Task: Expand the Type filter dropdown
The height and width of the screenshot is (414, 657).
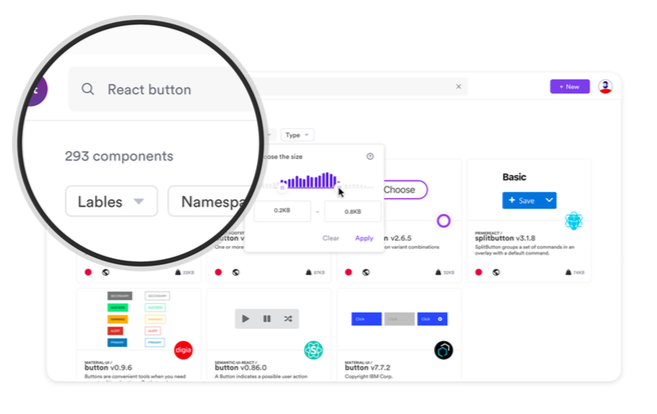Action: [298, 135]
